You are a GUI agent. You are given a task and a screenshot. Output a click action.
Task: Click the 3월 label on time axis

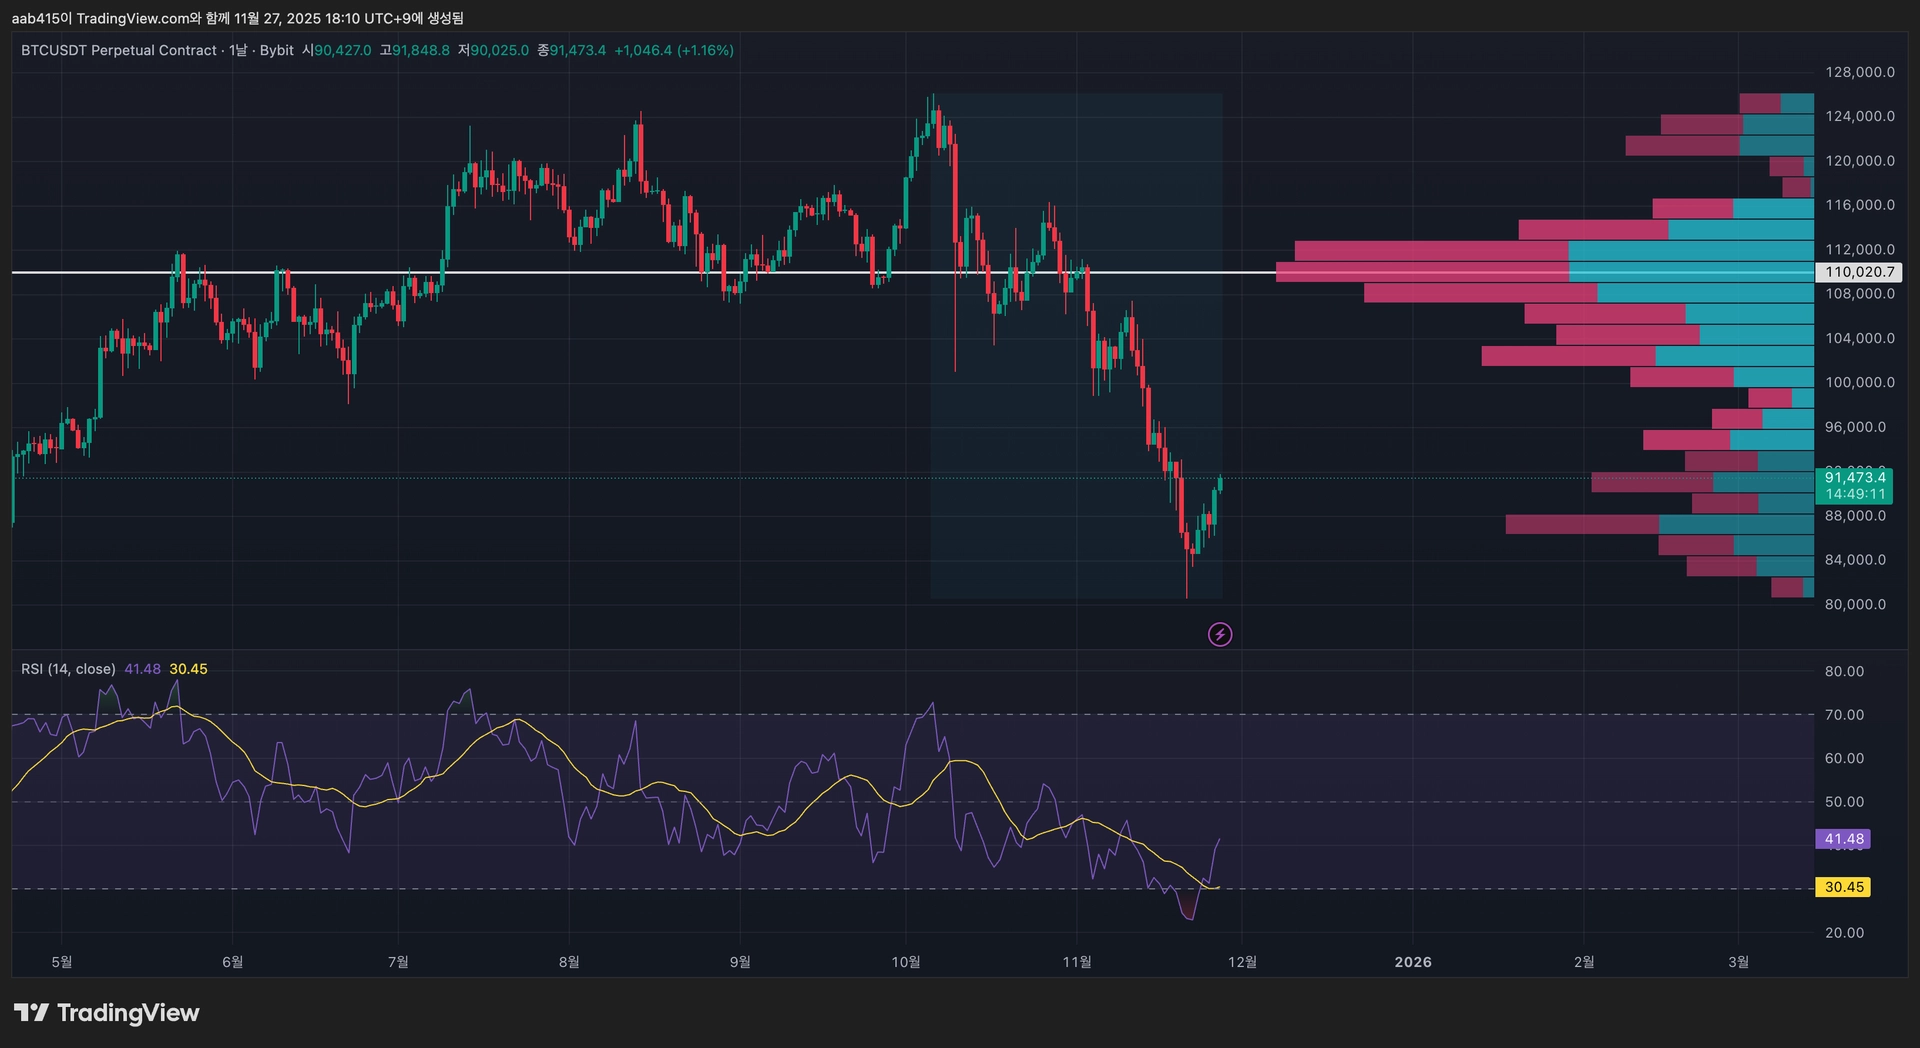pos(1739,962)
